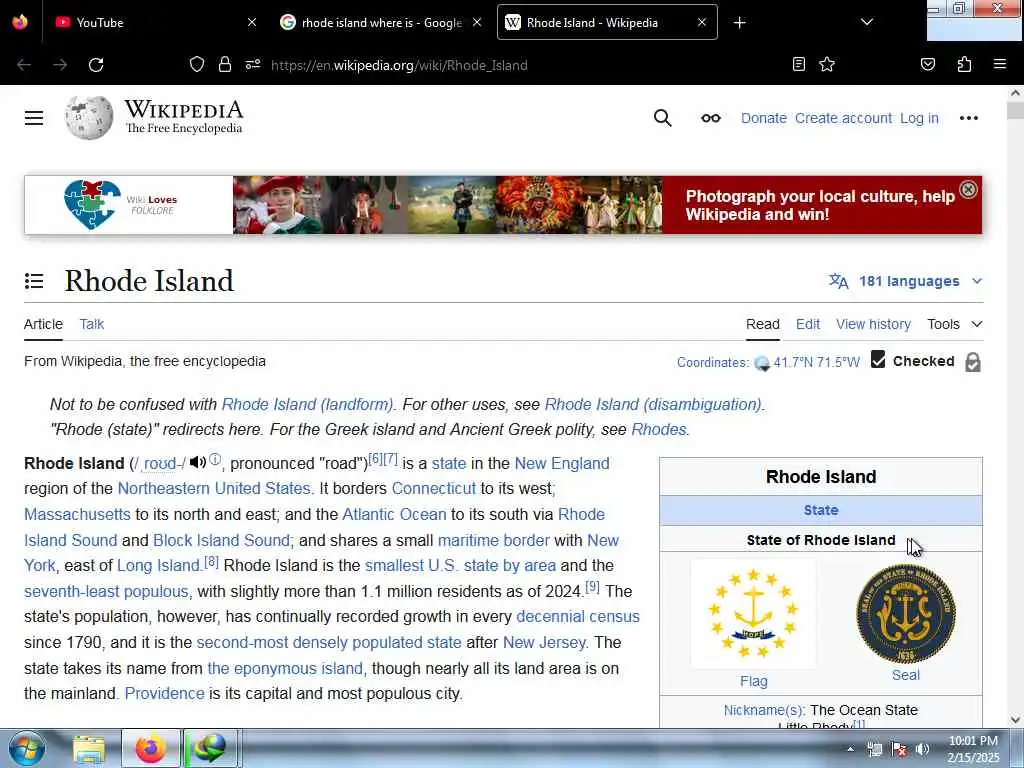Open the personal tools ellipsis menu
The height and width of the screenshot is (768, 1024).
point(968,118)
